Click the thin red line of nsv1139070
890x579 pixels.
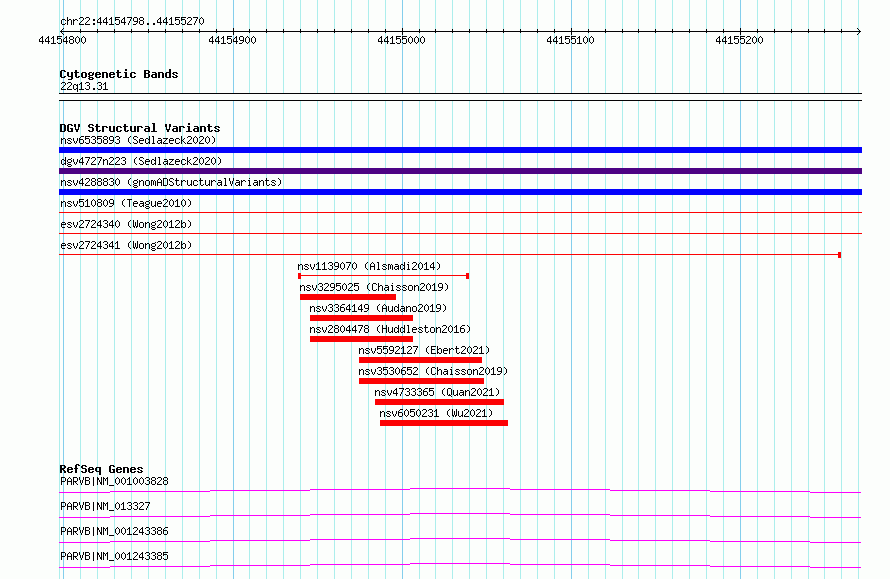[383, 276]
